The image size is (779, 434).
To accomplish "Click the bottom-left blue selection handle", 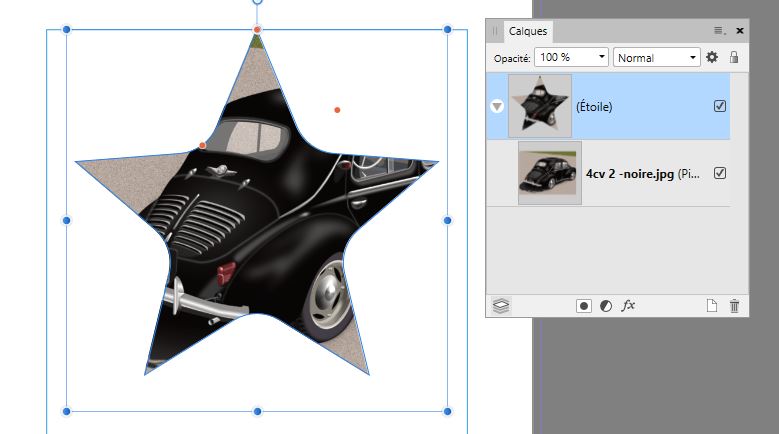I will point(67,411).
